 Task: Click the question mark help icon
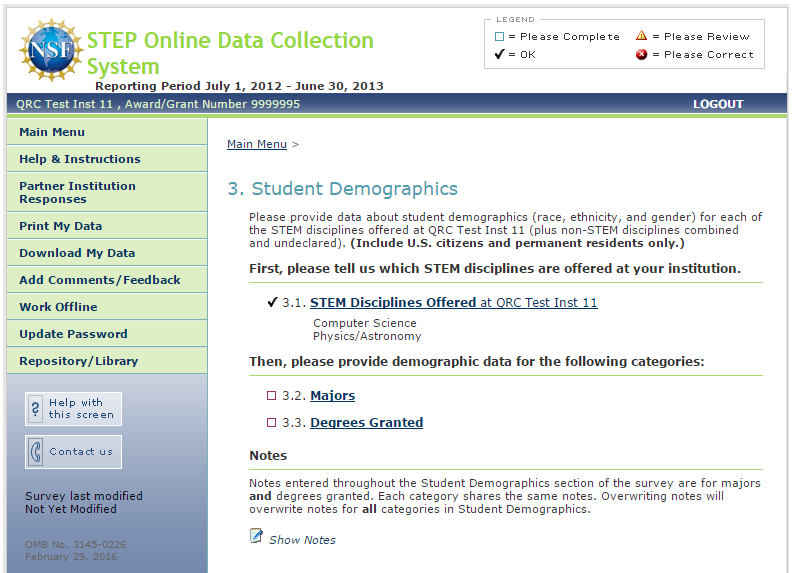click(x=36, y=408)
